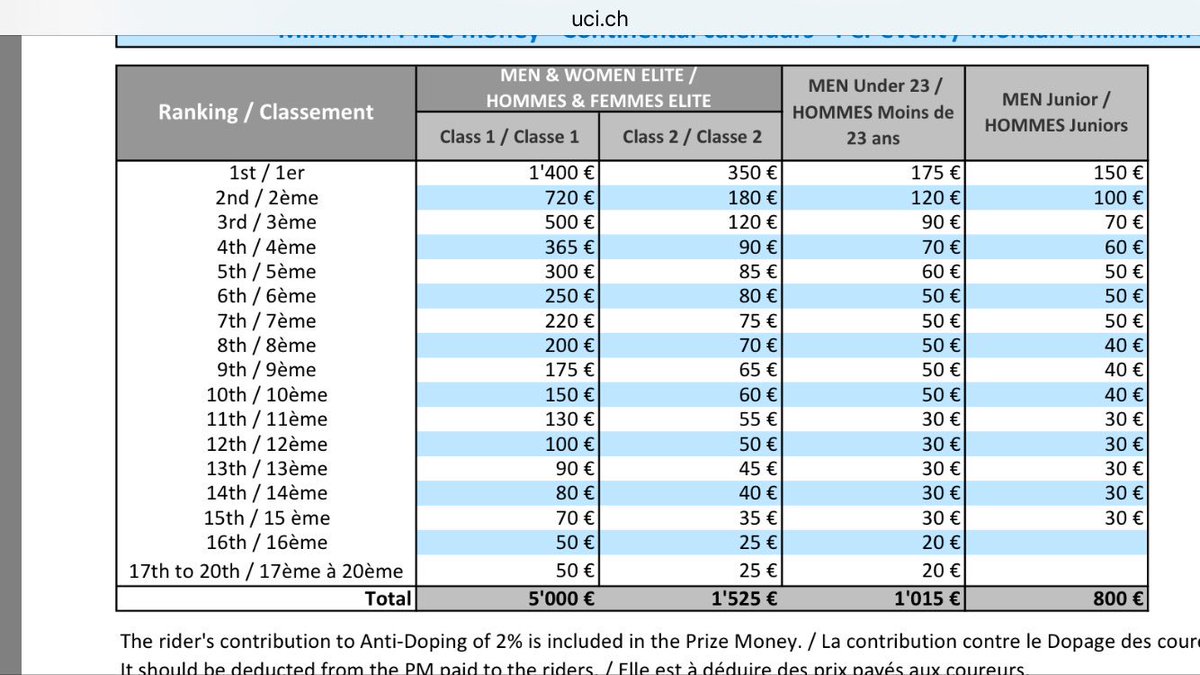This screenshot has width=1200, height=675.
Task: Select the "9th / 9ème" row label
Action: point(266,370)
